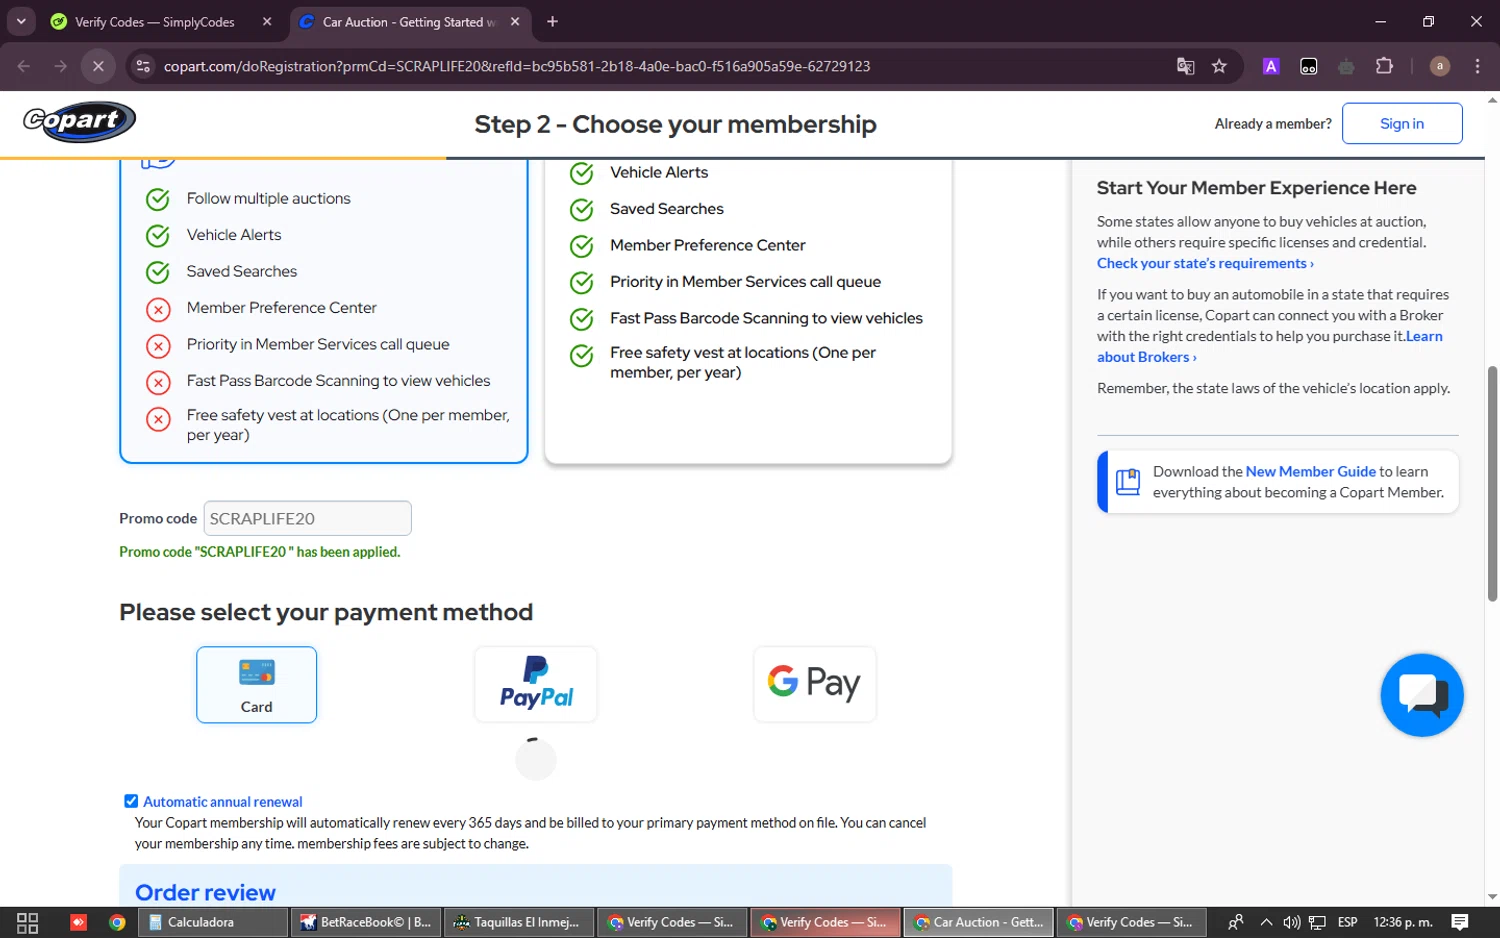This screenshot has height=938, width=1500.
Task: Open the New Member Guide link
Action: click(1310, 471)
